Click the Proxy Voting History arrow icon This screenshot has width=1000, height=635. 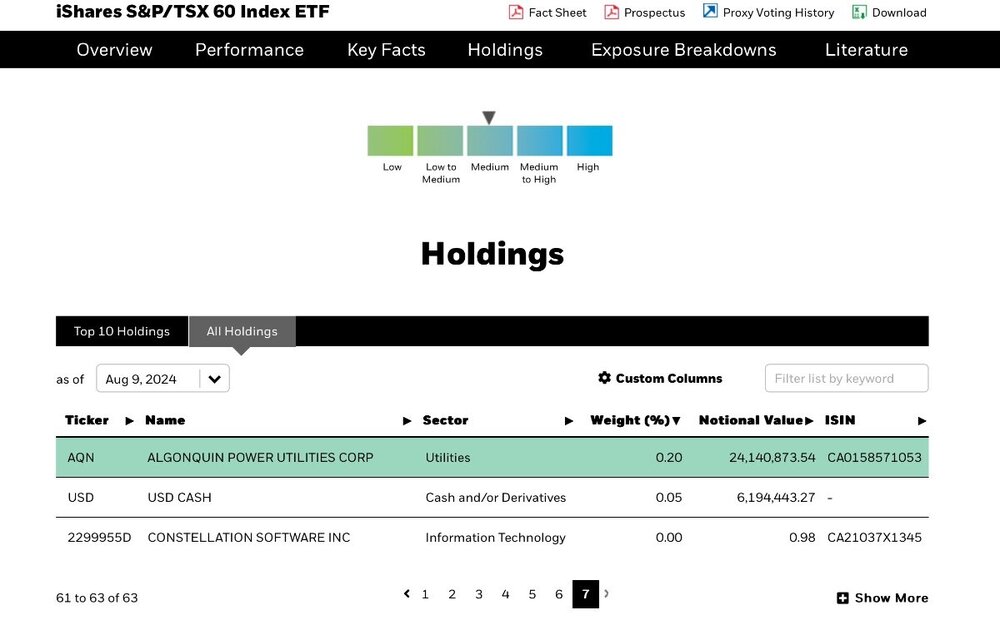pyautogui.click(x=710, y=11)
